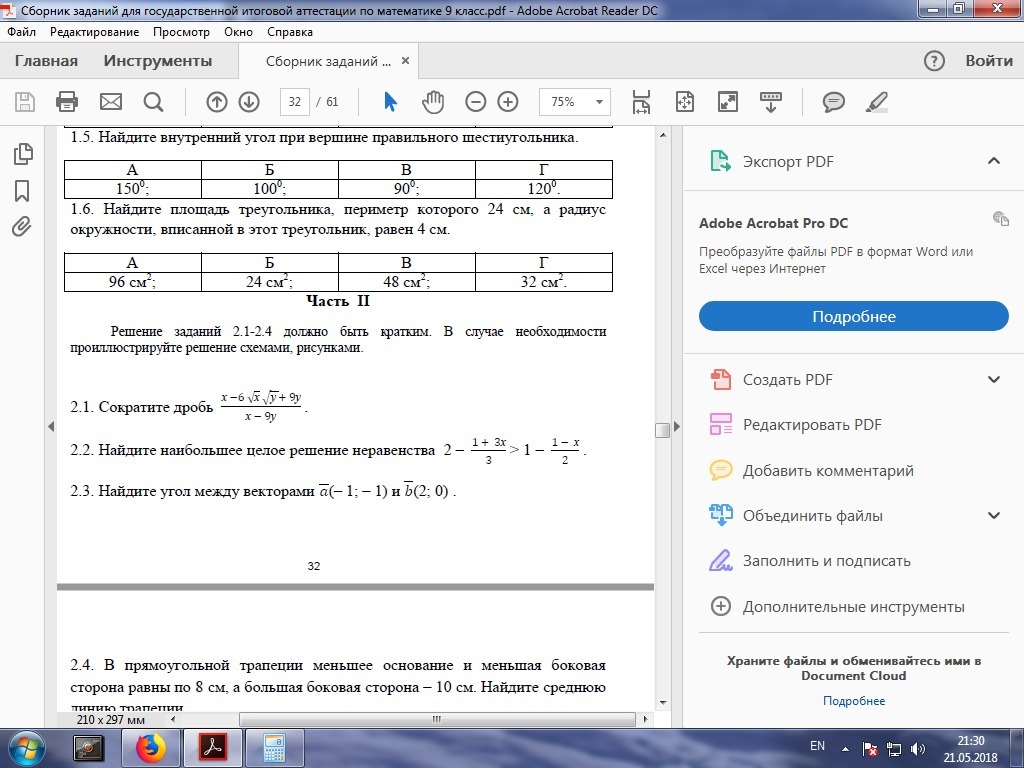Go to next page with down arrow

coord(248,101)
